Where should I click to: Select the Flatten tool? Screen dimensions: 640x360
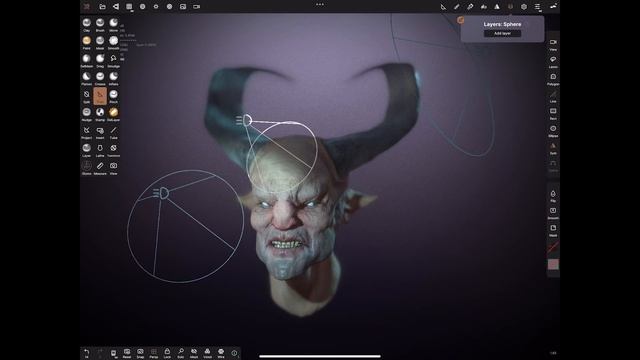click(x=87, y=78)
